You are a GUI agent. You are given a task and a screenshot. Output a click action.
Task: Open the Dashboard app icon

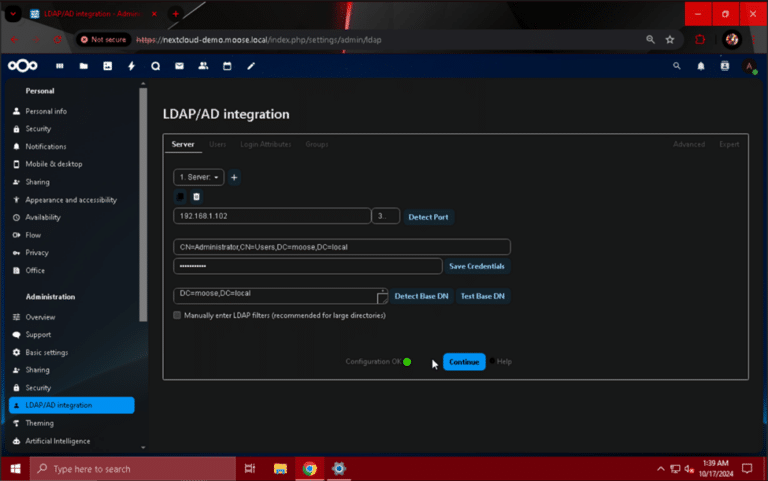tap(60, 66)
